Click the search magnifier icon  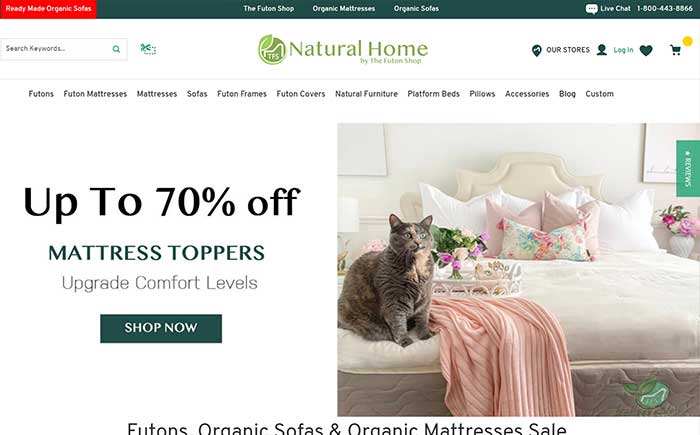(x=116, y=49)
